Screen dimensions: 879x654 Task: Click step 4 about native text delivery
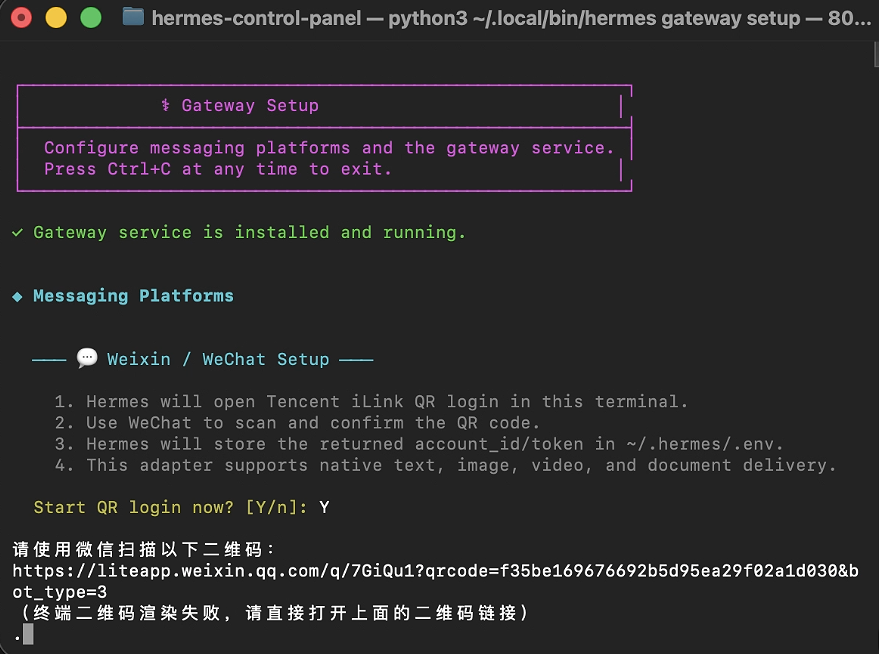445,466
